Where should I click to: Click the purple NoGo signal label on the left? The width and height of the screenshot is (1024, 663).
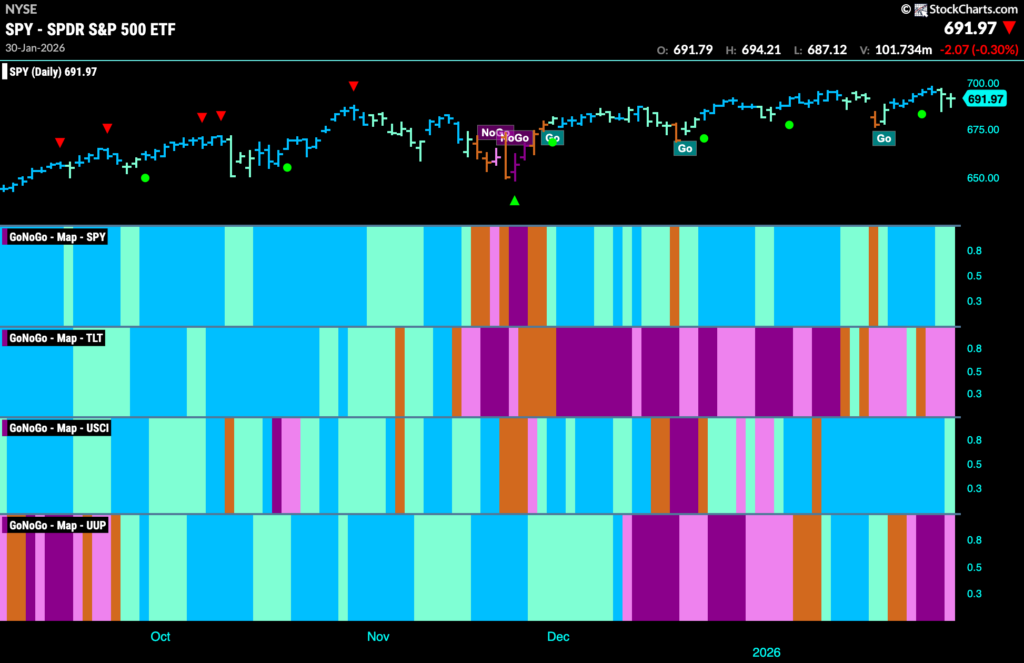pyautogui.click(x=493, y=133)
